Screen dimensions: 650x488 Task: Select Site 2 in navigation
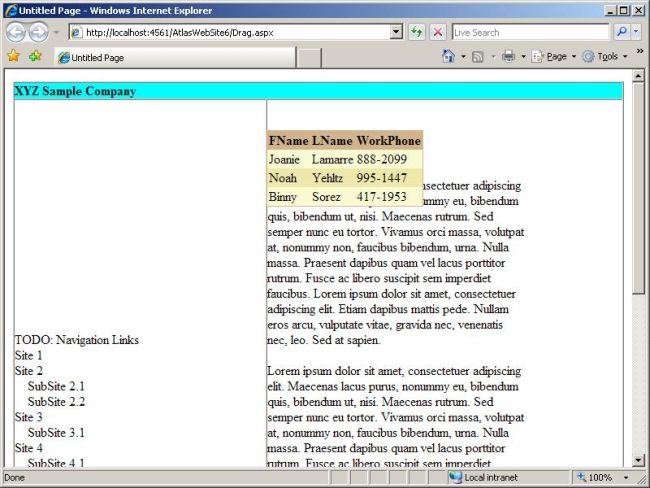(29, 371)
